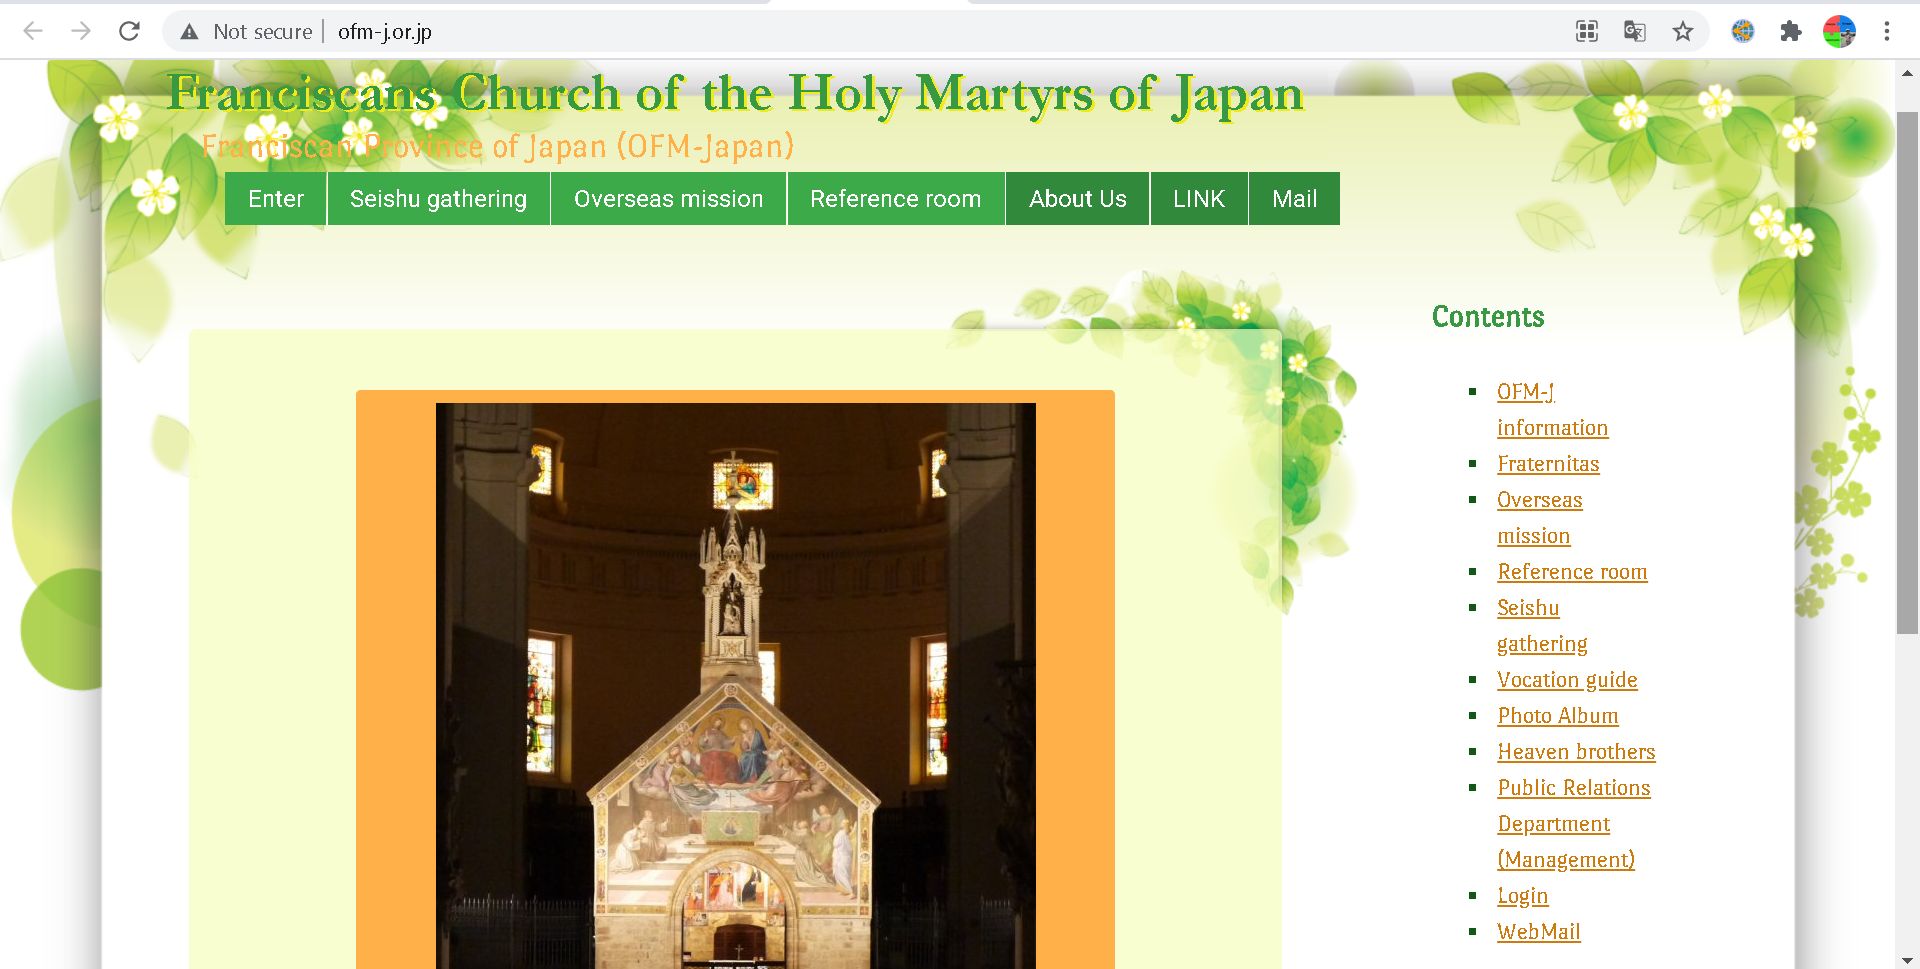
Task: Select About Us in the navigation bar
Action: (1077, 198)
